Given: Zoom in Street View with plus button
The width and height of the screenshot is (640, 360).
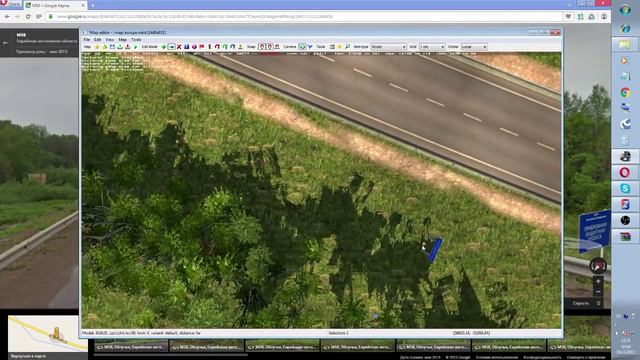Looking at the screenshot, I should pos(598,281).
